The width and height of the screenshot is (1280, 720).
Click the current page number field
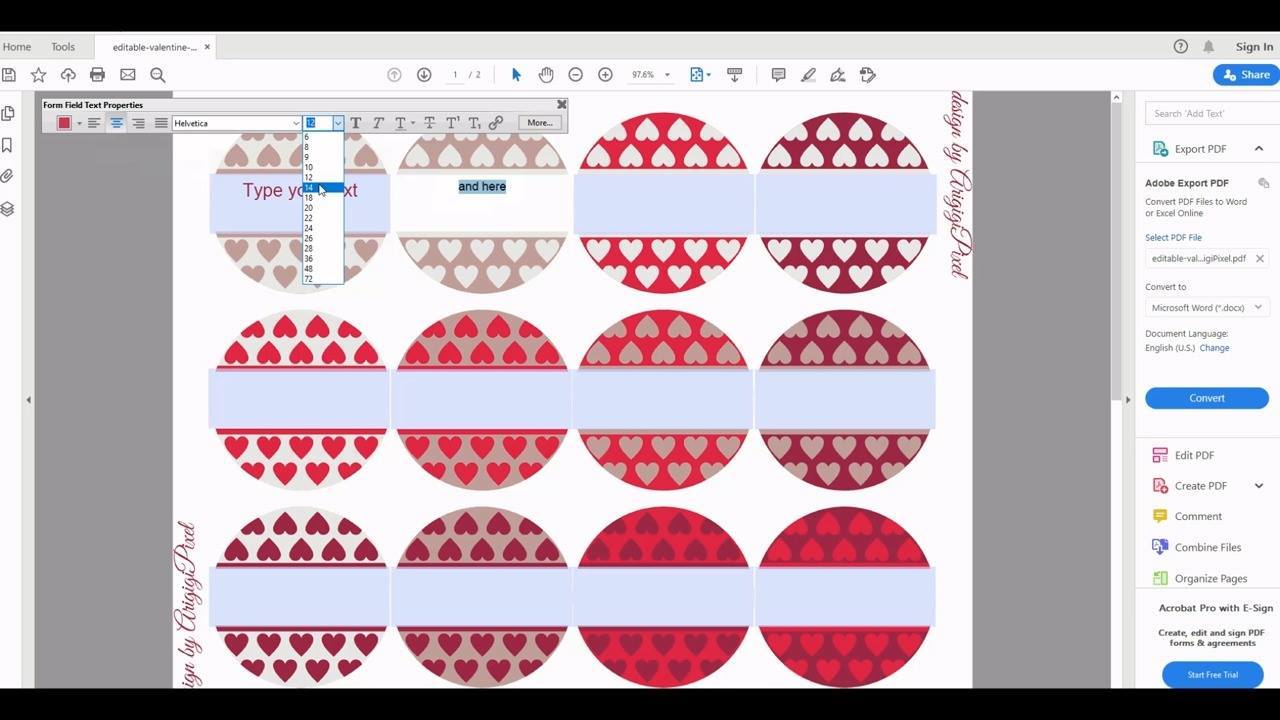tap(456, 75)
